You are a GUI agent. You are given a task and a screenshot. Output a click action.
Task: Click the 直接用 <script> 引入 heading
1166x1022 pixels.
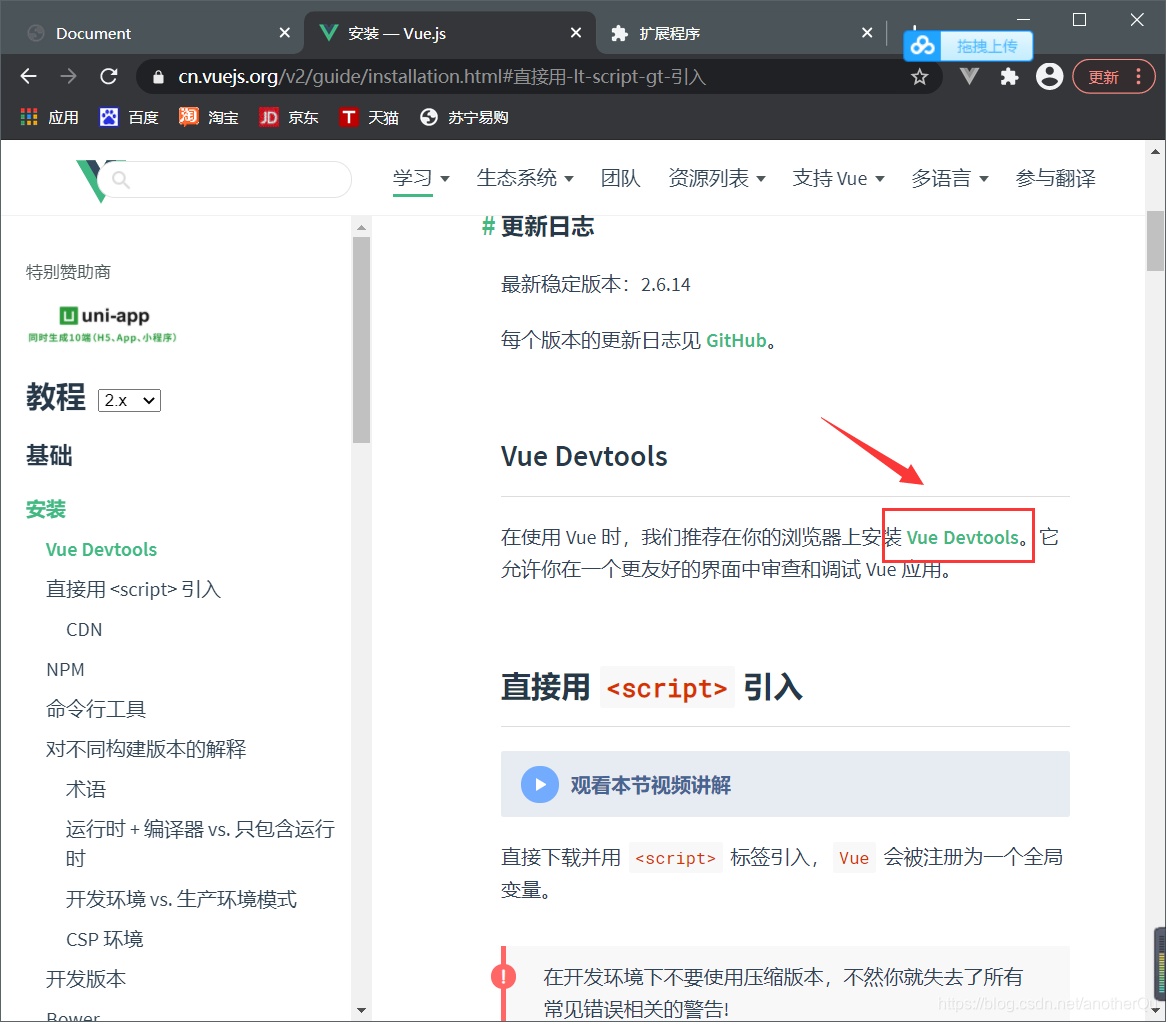pyautogui.click(x=651, y=687)
